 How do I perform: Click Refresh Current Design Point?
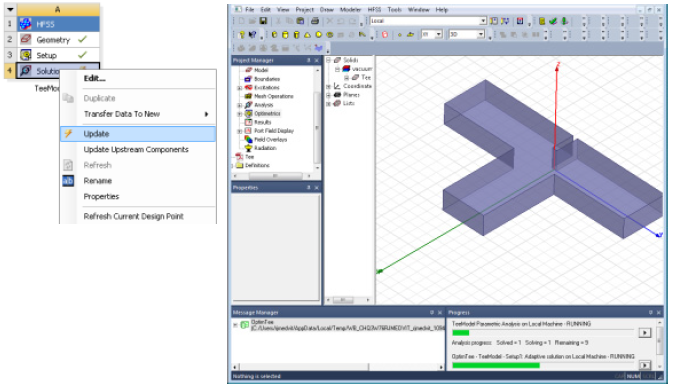(133, 216)
